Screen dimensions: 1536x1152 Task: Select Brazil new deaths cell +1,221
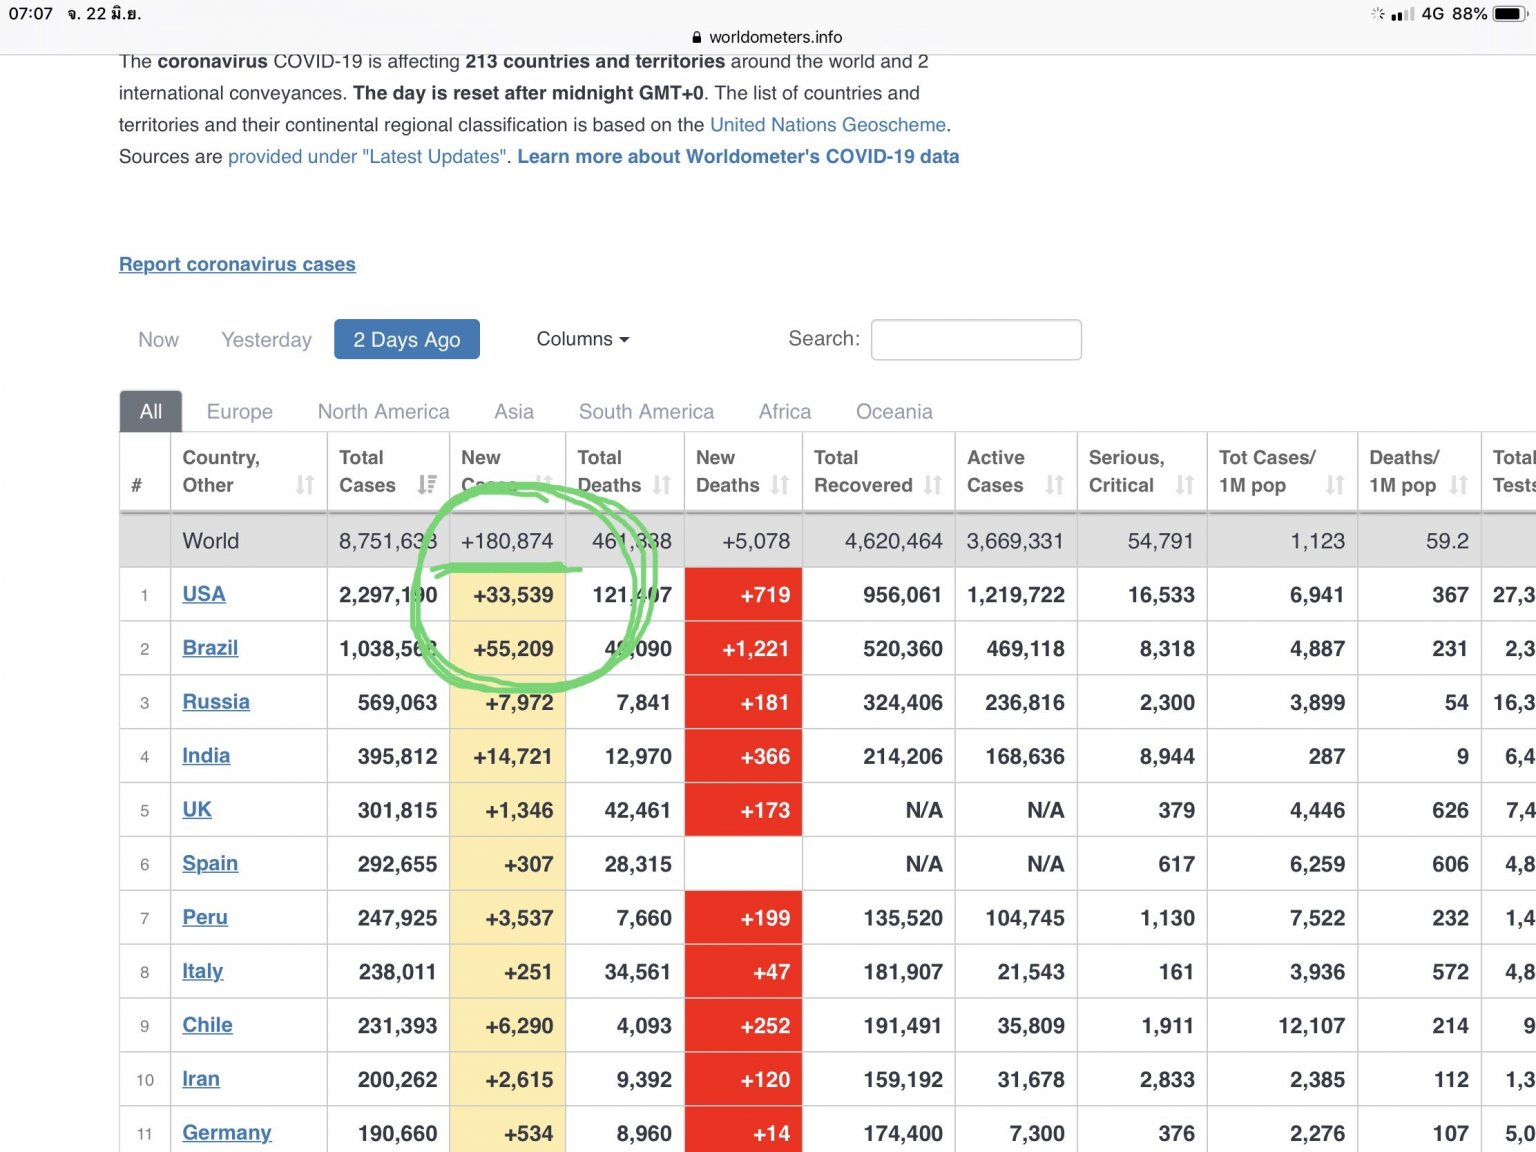[743, 649]
